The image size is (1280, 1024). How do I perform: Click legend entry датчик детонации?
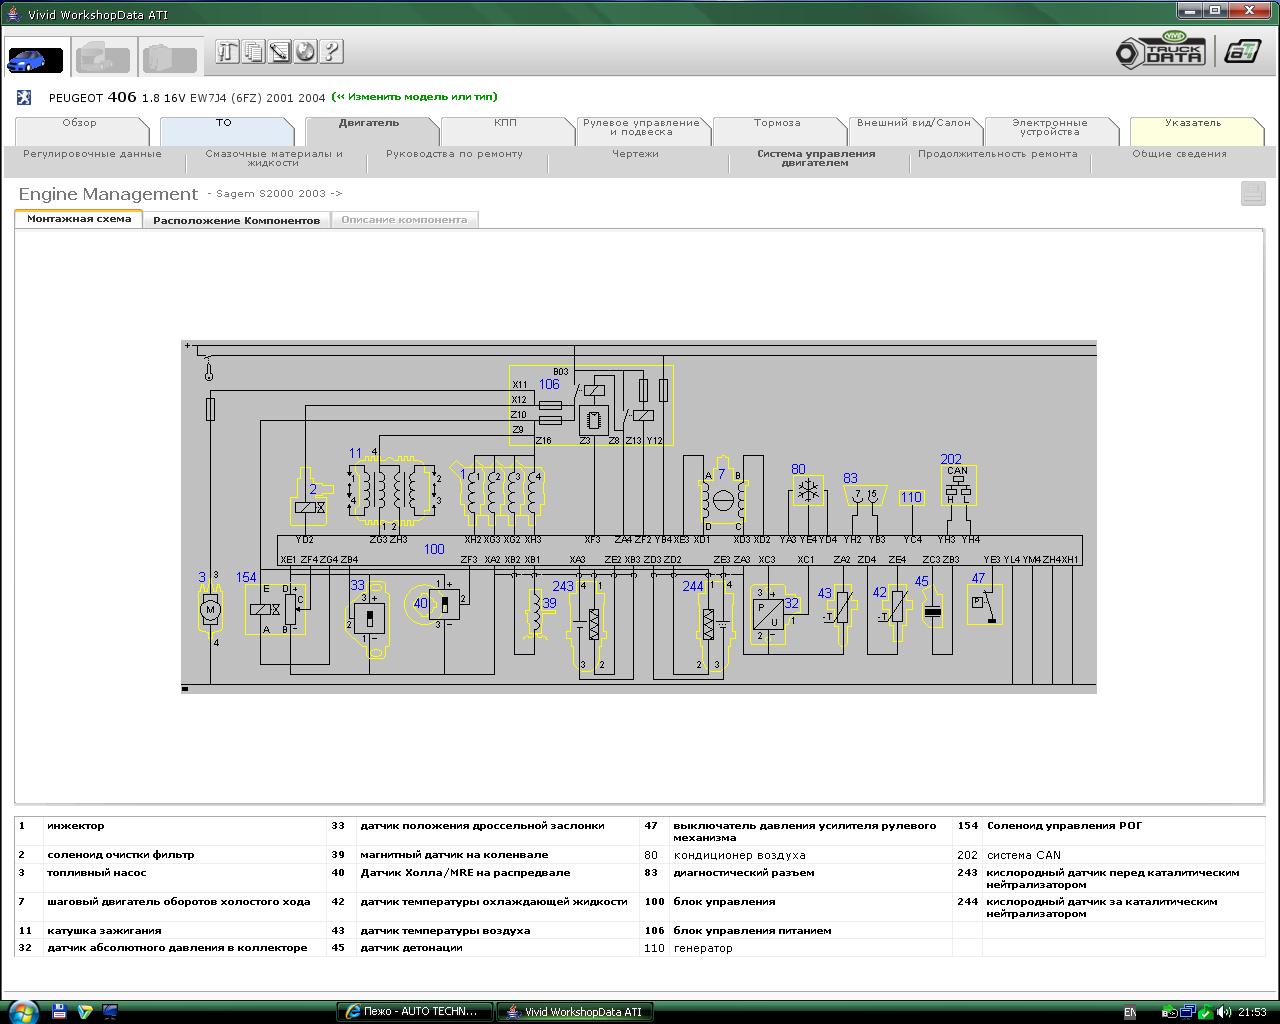click(x=411, y=948)
